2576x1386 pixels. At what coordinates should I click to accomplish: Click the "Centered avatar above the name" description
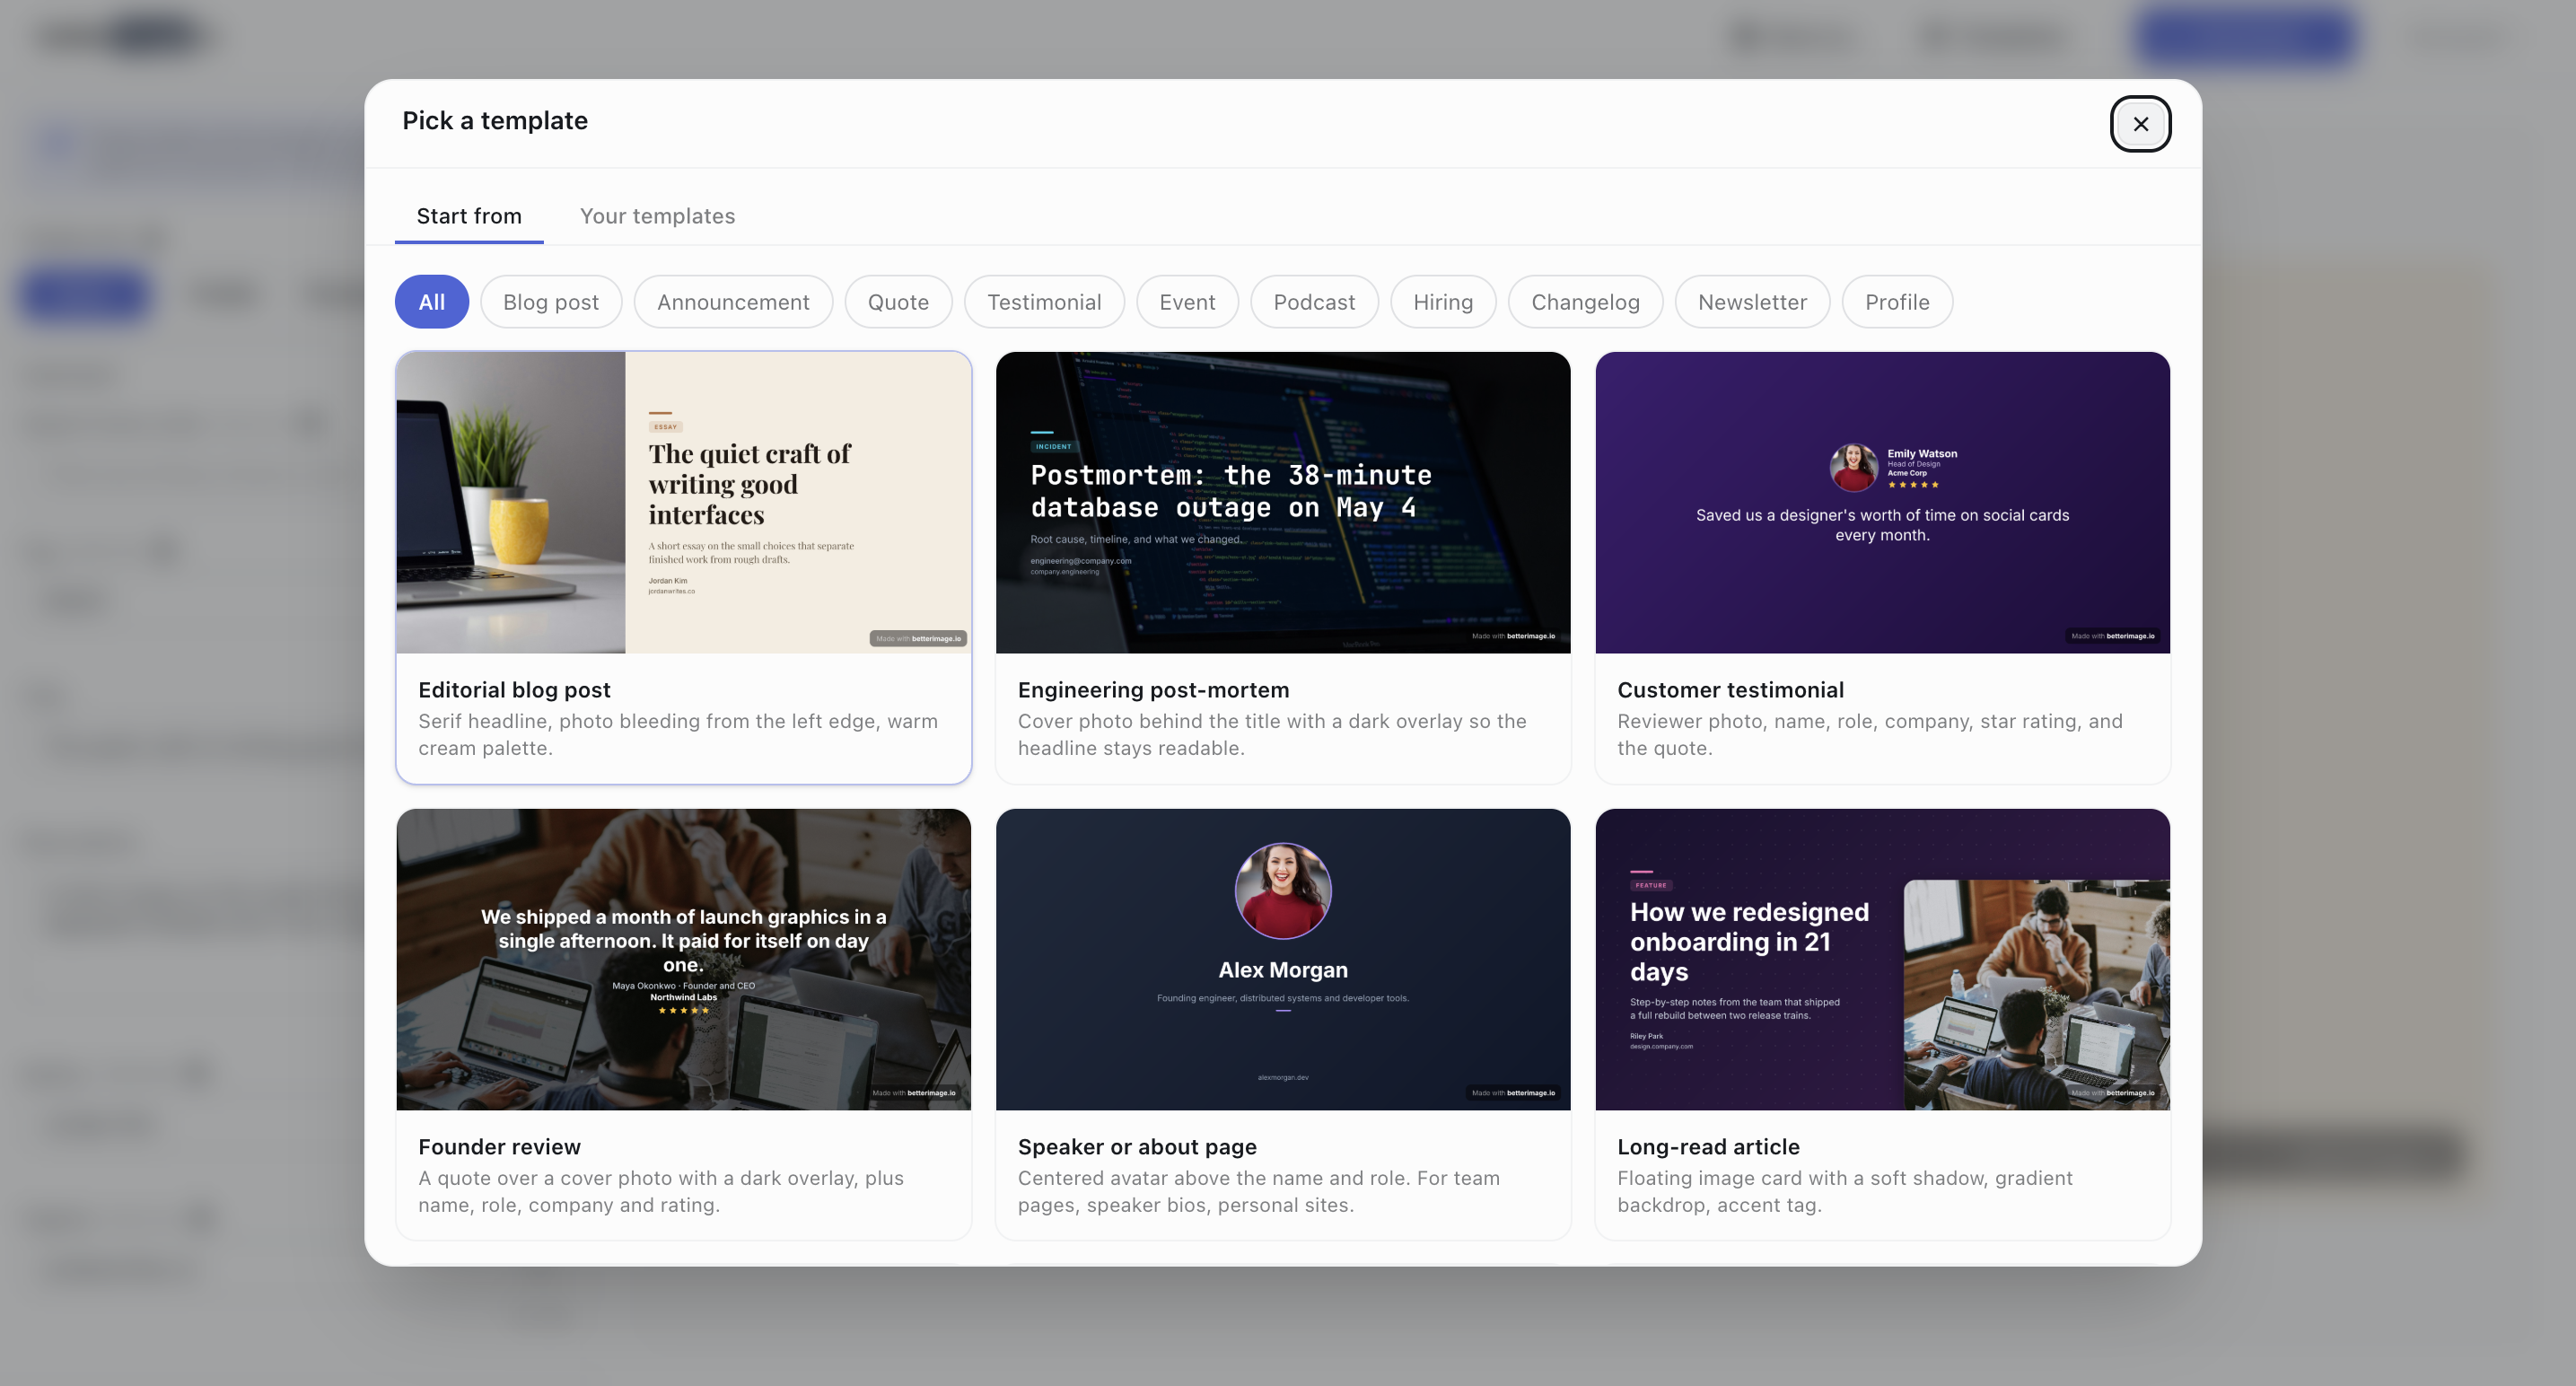[x=1258, y=1192]
